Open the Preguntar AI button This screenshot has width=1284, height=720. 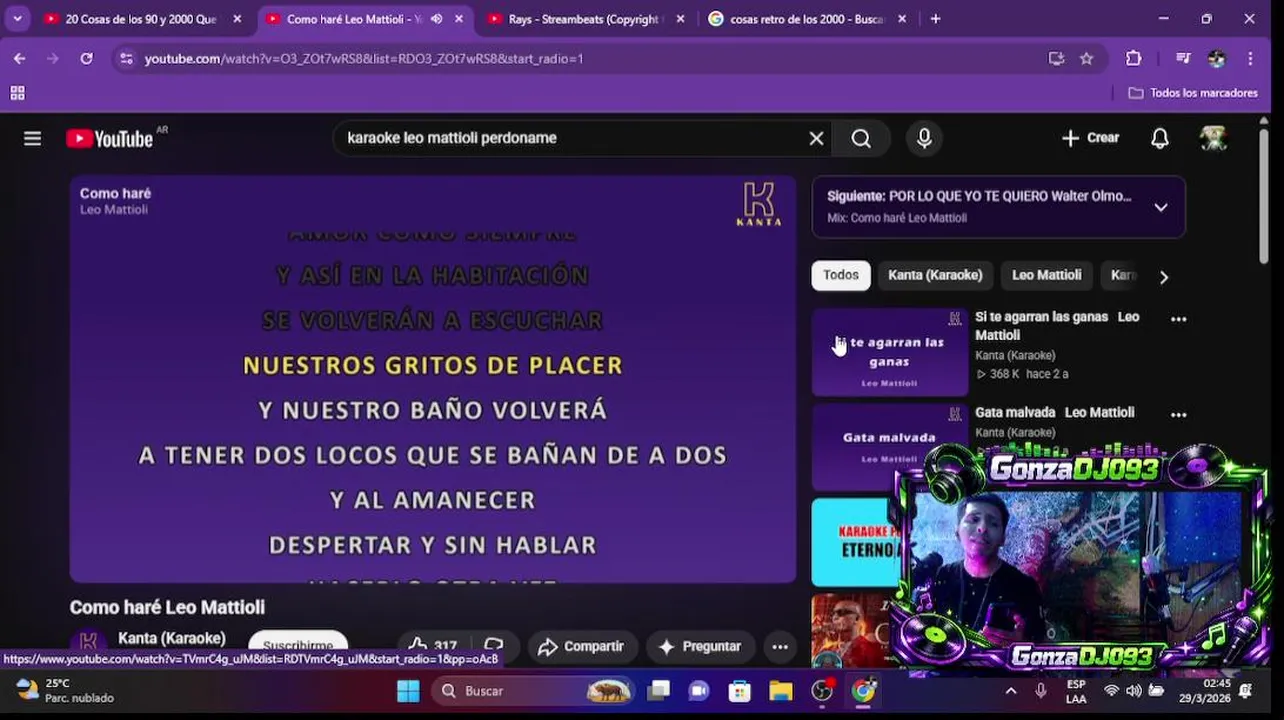pos(700,646)
